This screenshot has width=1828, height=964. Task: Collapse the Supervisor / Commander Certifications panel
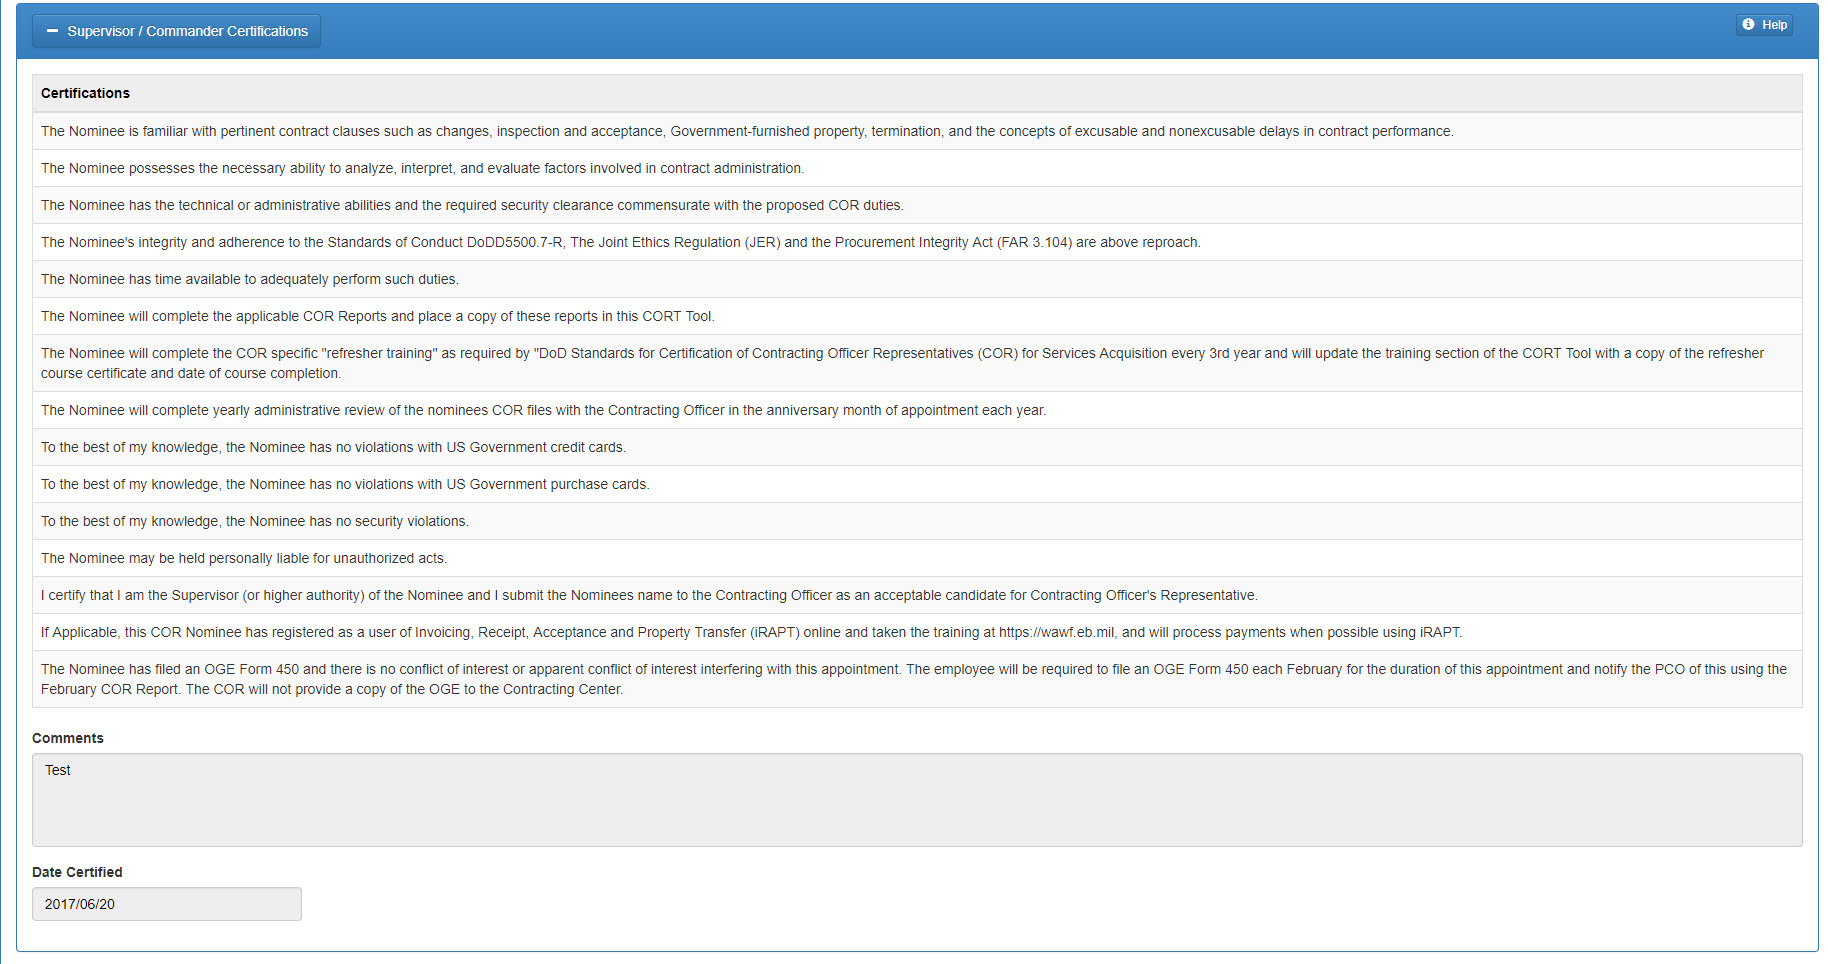point(51,30)
